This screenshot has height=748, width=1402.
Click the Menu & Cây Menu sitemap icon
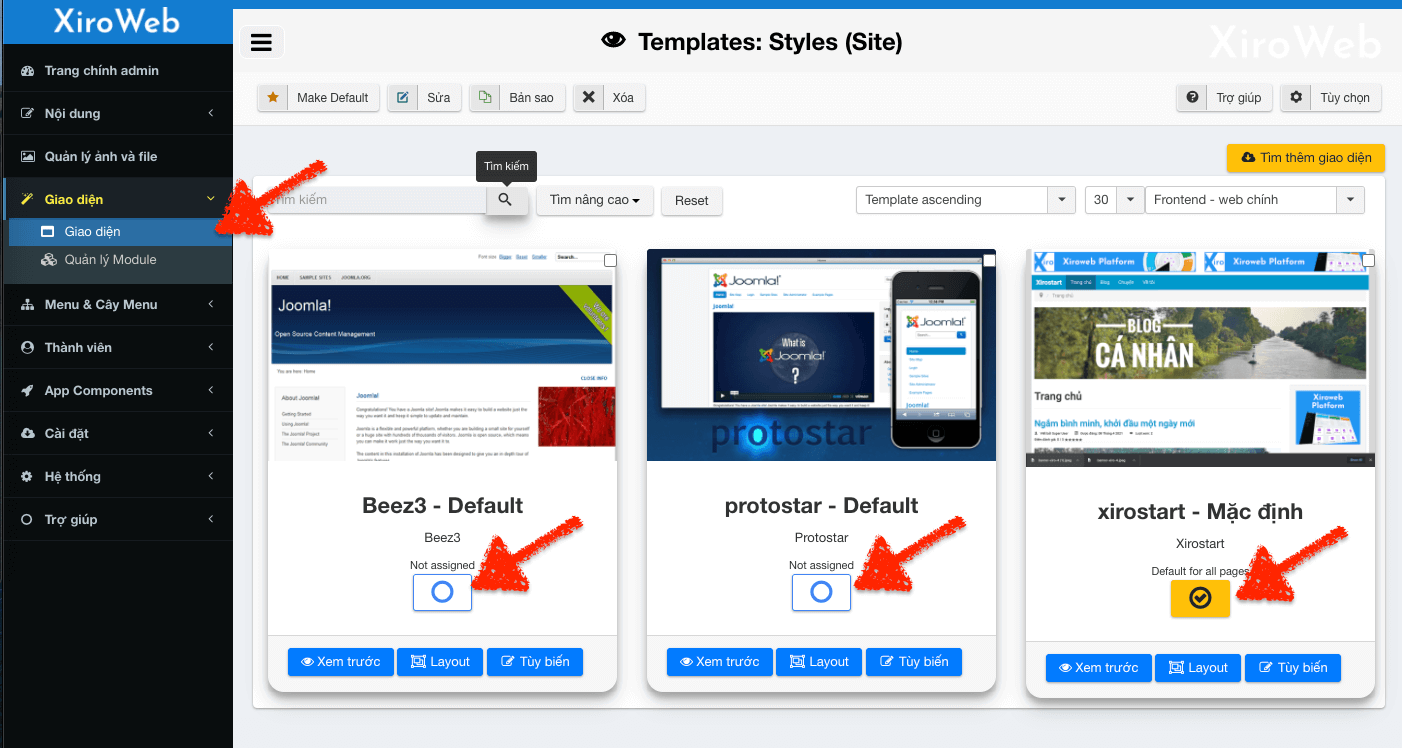pyautogui.click(x=28, y=305)
